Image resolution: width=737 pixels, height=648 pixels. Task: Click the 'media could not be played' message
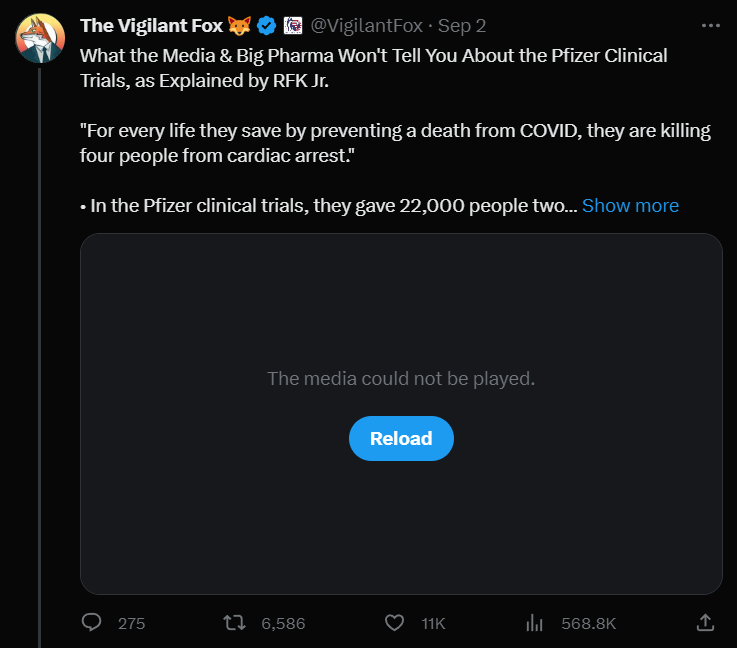click(401, 378)
